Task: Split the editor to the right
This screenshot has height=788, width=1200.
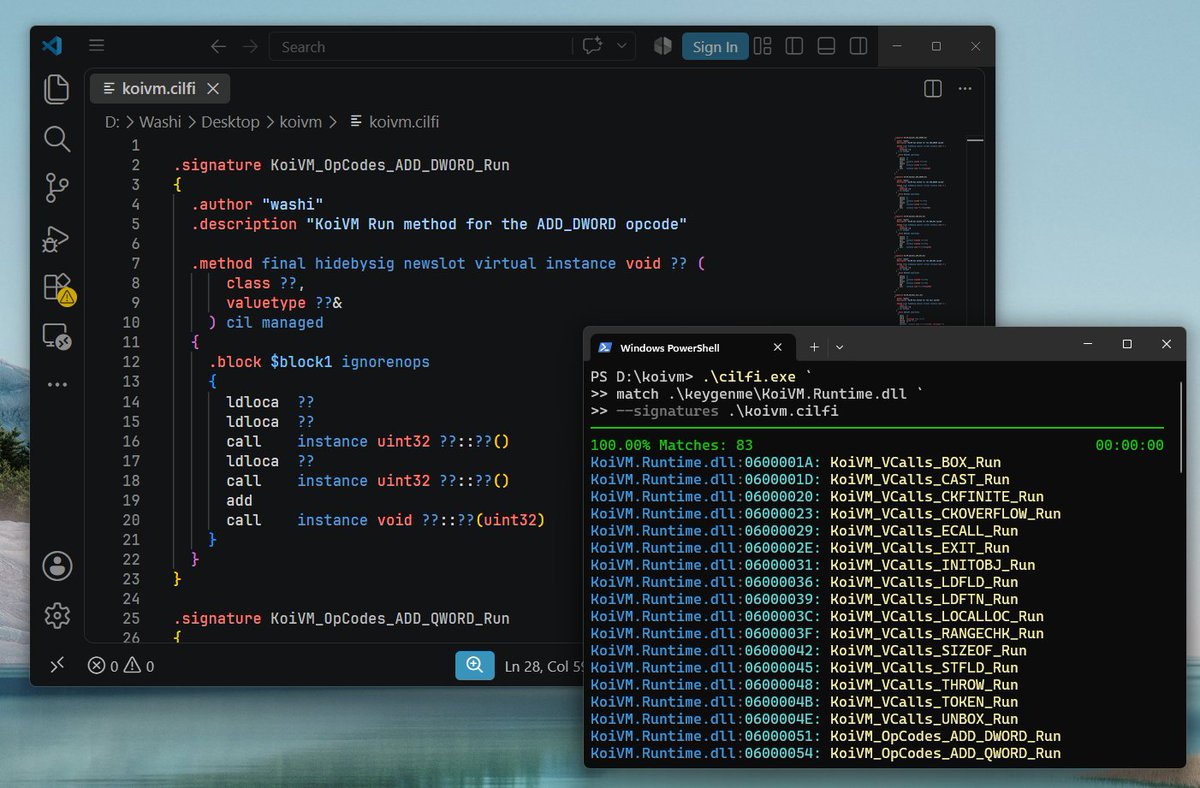Action: 933,89
